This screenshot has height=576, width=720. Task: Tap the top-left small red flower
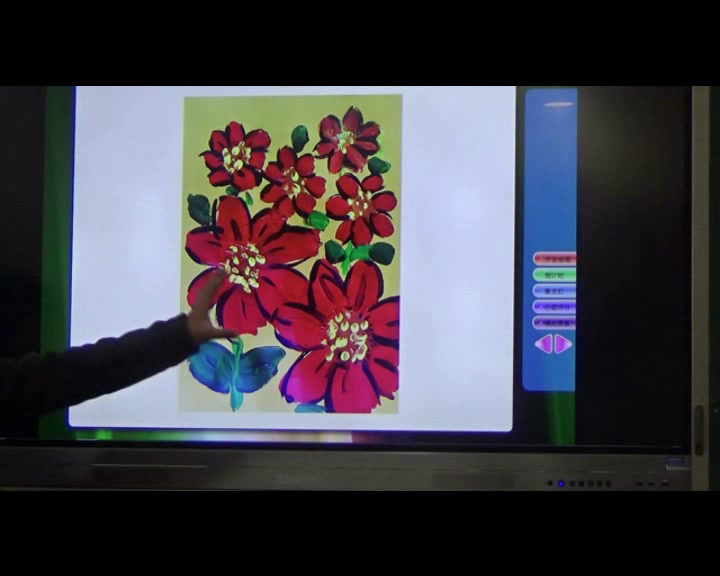(x=236, y=155)
